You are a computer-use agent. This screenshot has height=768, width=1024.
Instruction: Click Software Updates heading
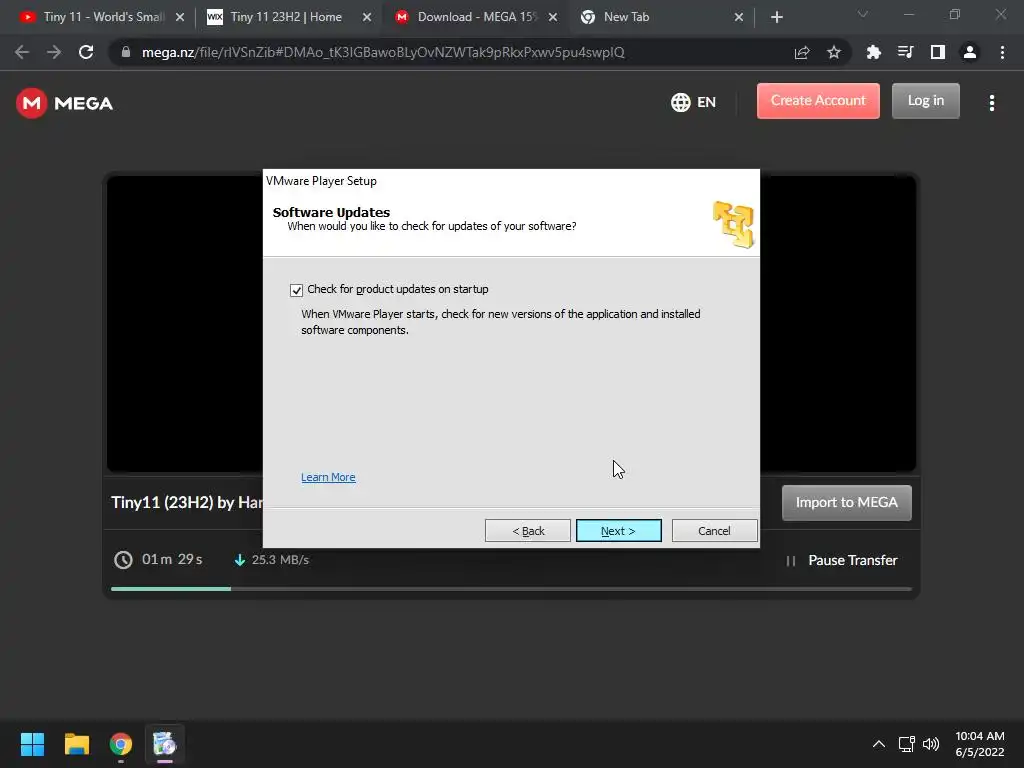331,212
